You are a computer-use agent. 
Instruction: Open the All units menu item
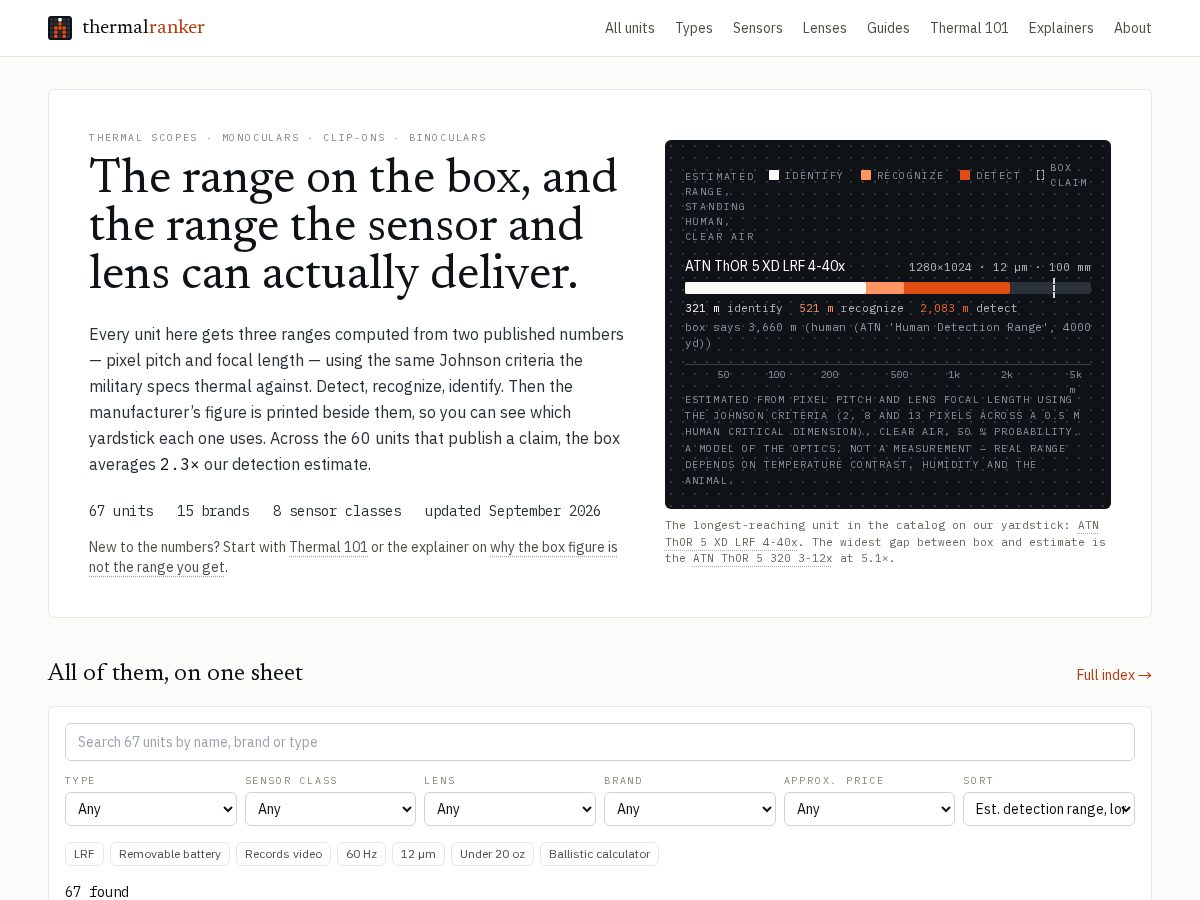(630, 28)
